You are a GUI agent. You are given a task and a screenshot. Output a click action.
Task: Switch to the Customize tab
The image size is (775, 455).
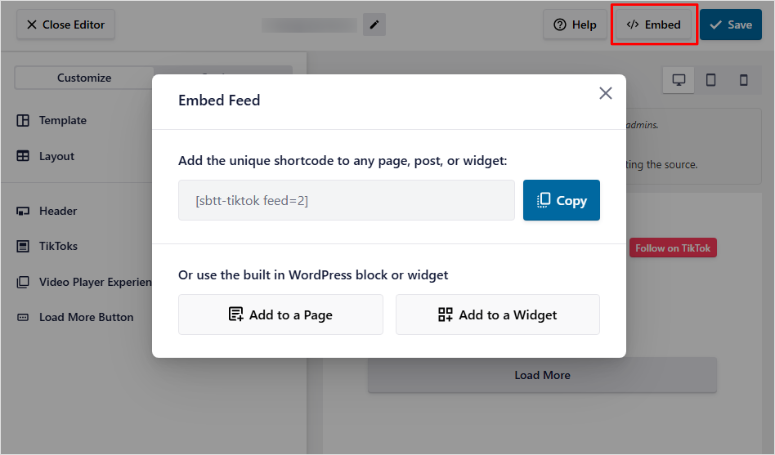point(84,78)
